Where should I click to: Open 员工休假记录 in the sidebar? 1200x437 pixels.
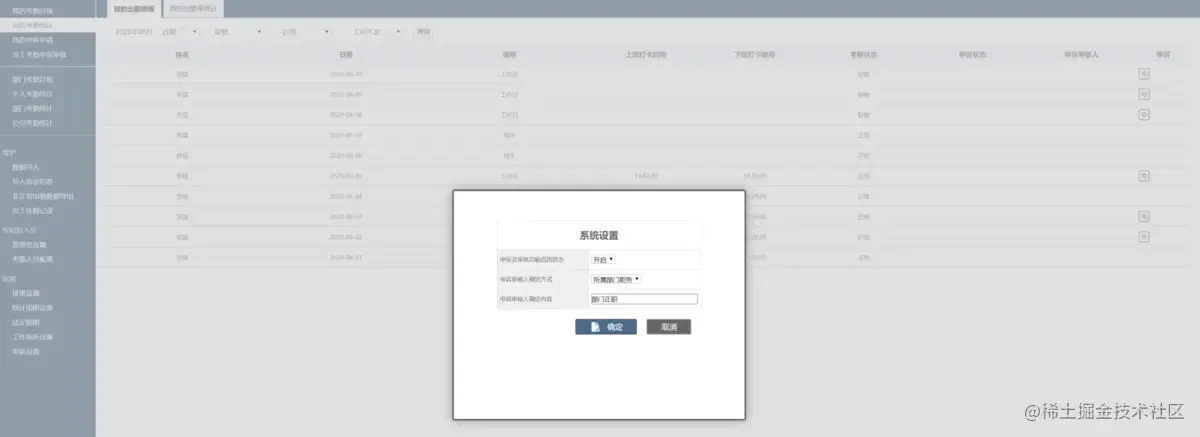pyautogui.click(x=32, y=211)
